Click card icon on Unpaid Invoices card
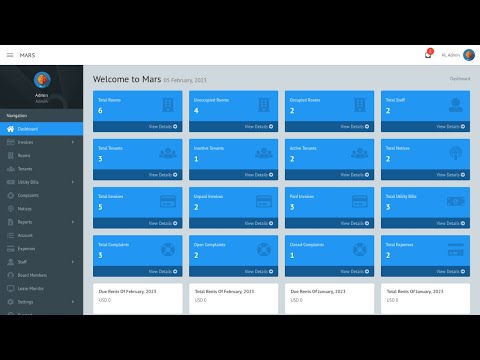 [x=264, y=201]
